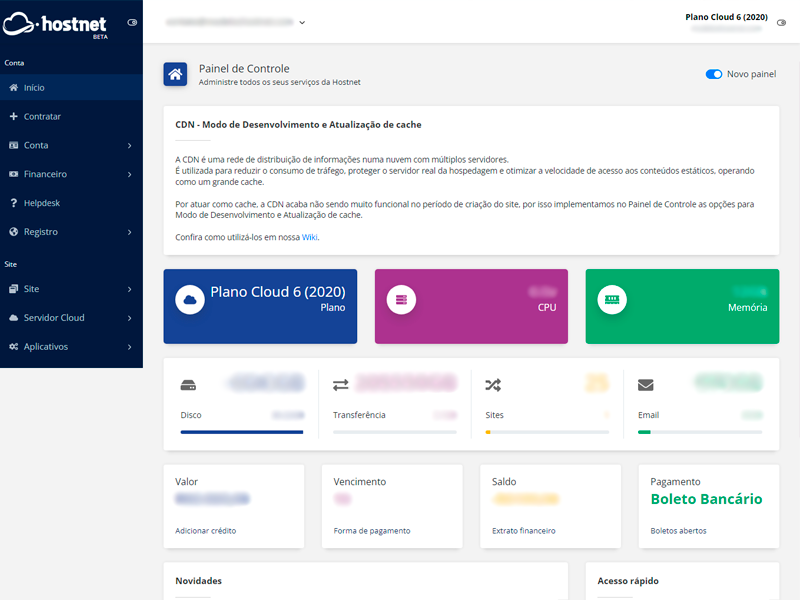Click Forma de pagamento link

pos(372,531)
